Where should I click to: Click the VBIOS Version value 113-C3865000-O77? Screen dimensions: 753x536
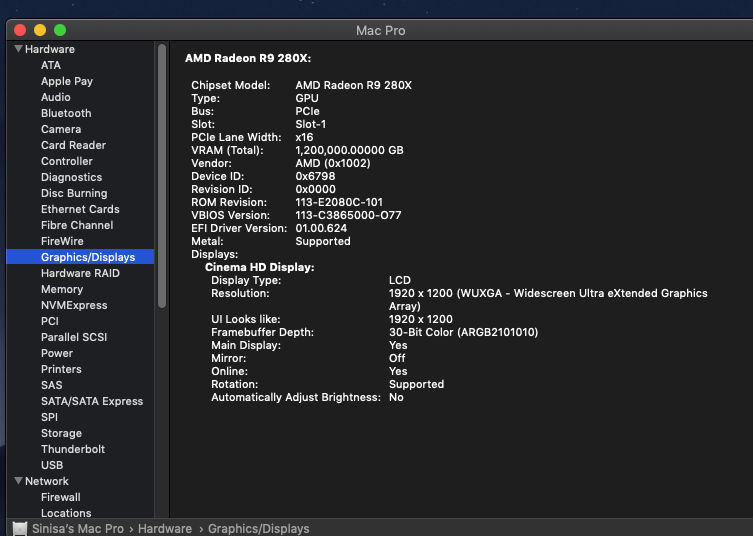click(348, 215)
